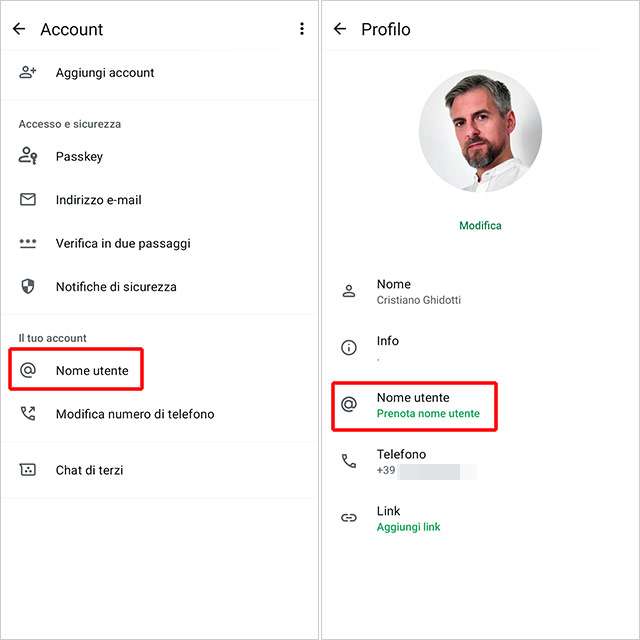Tap Aggiungi link
640x640 pixels.
click(x=408, y=527)
